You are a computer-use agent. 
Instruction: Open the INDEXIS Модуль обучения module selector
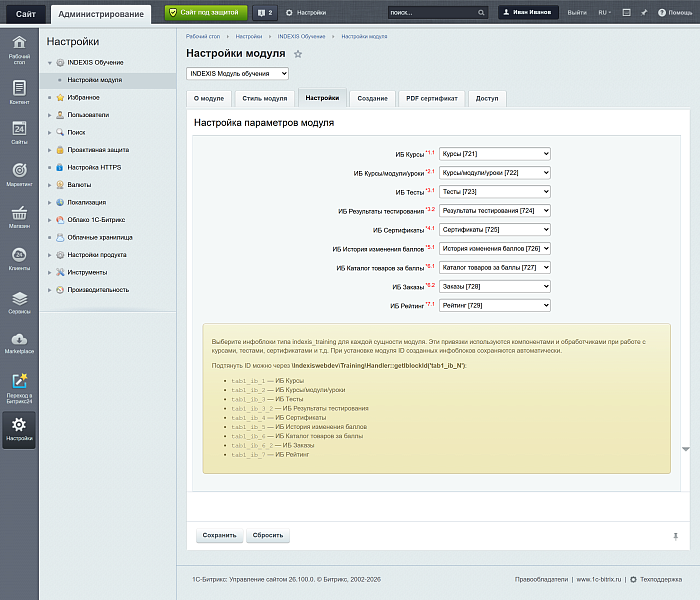[x=238, y=74]
